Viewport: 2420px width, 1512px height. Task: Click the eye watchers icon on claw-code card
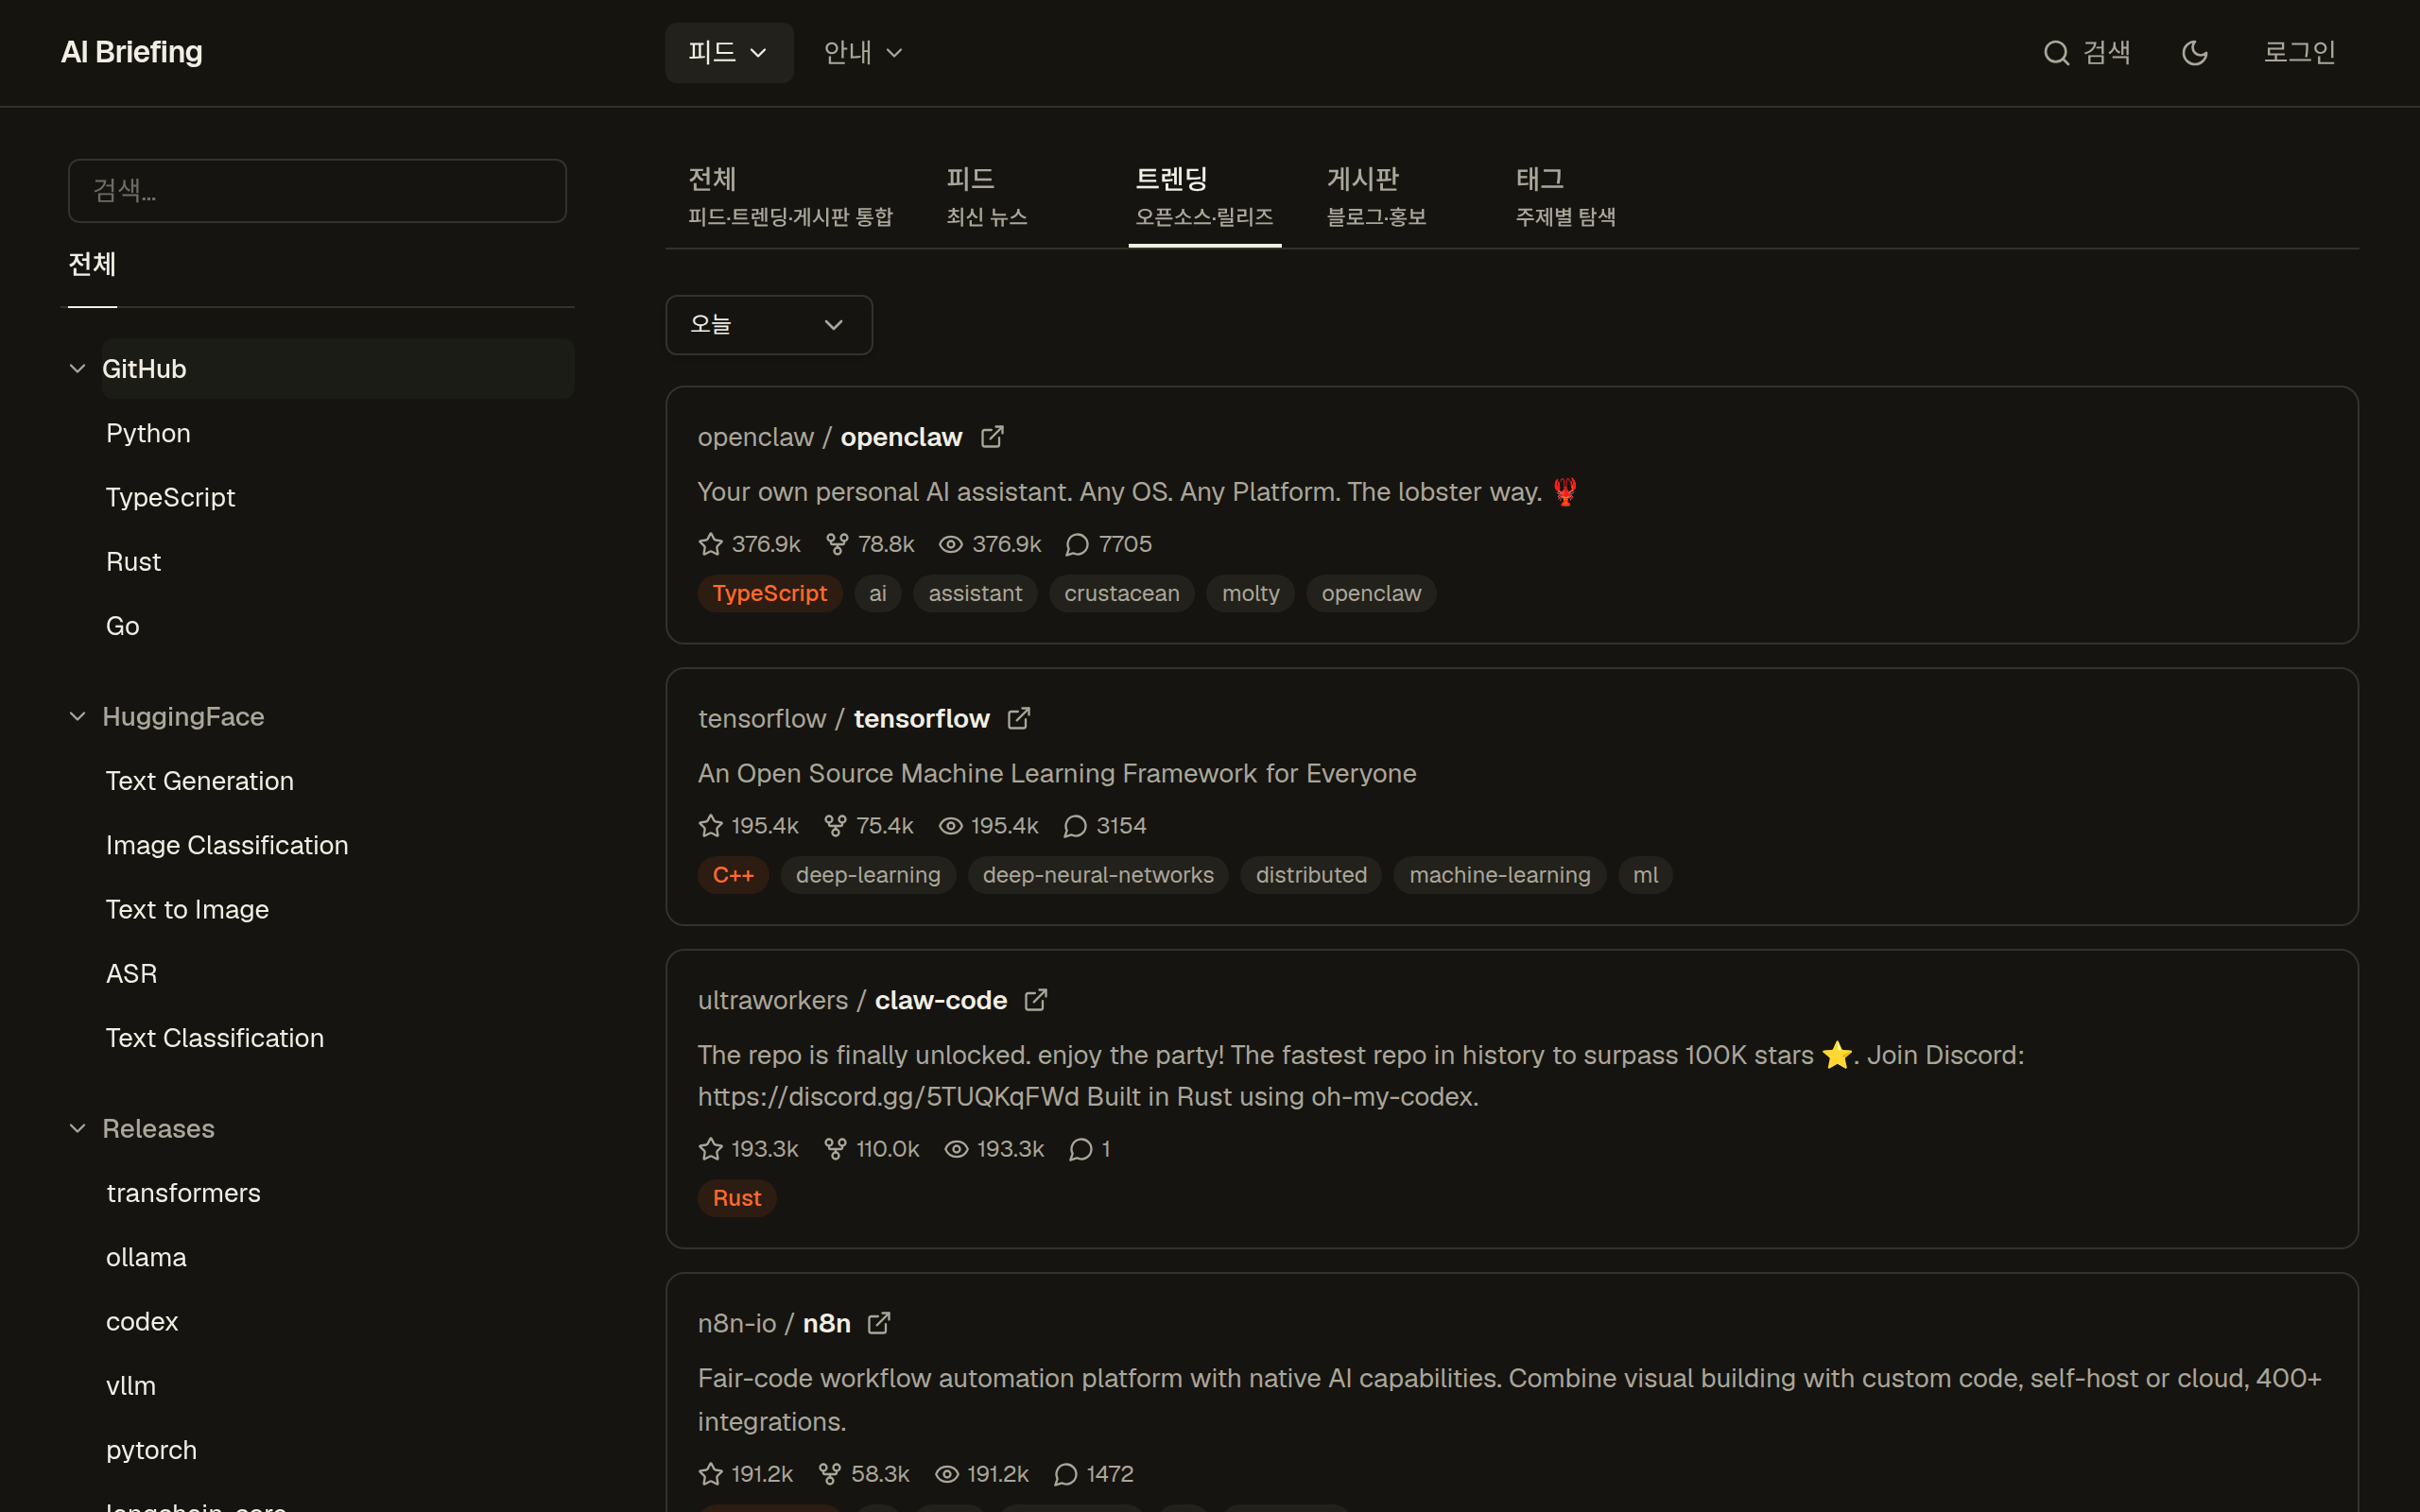click(x=957, y=1149)
